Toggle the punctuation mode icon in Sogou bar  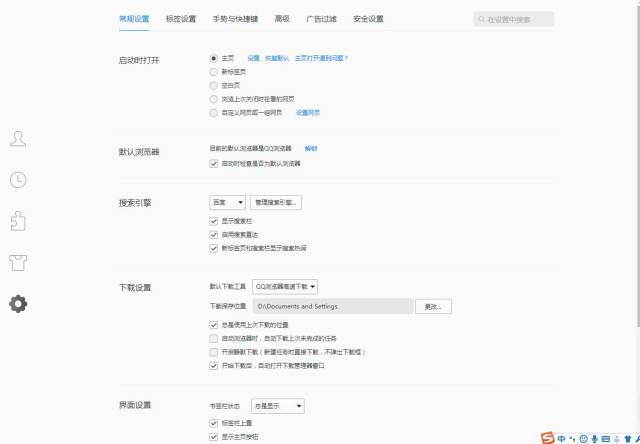point(572,439)
